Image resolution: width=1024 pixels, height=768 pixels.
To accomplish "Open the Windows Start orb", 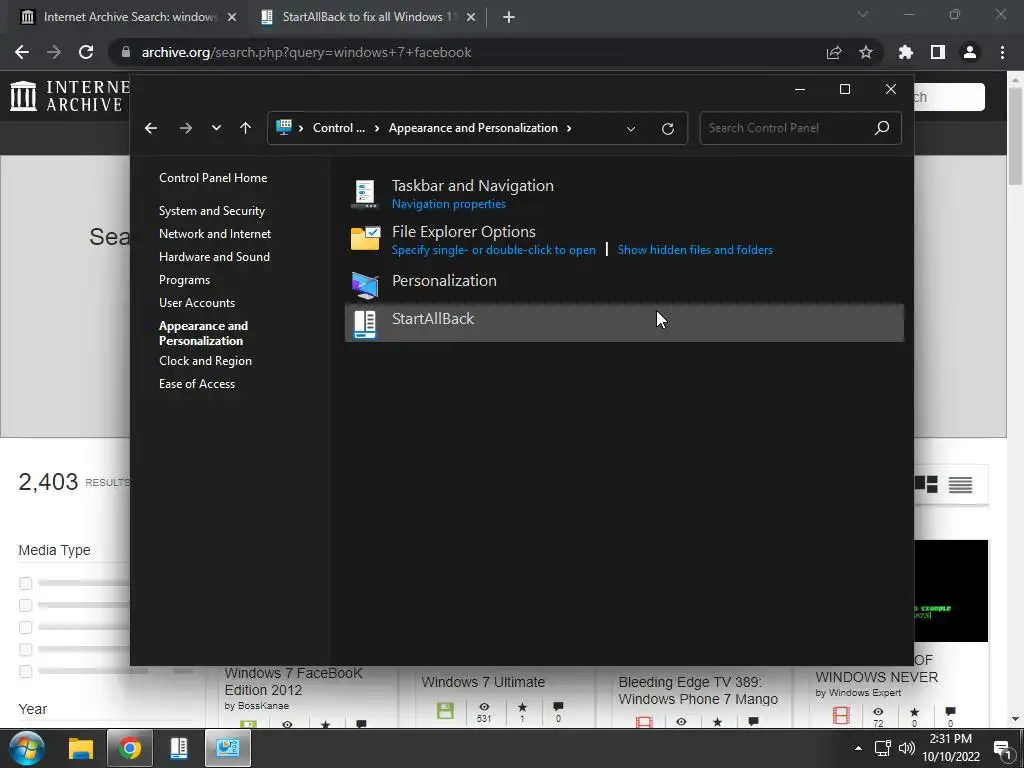I will (26, 748).
